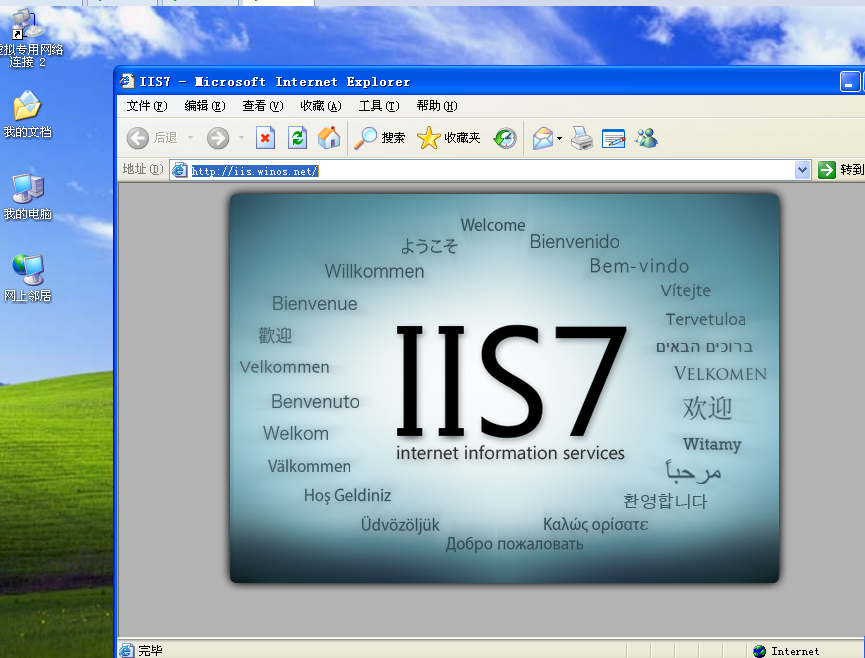The width and height of the screenshot is (865, 658).
Task: Expand the Mail icon dropdown arrow
Action: [x=559, y=138]
